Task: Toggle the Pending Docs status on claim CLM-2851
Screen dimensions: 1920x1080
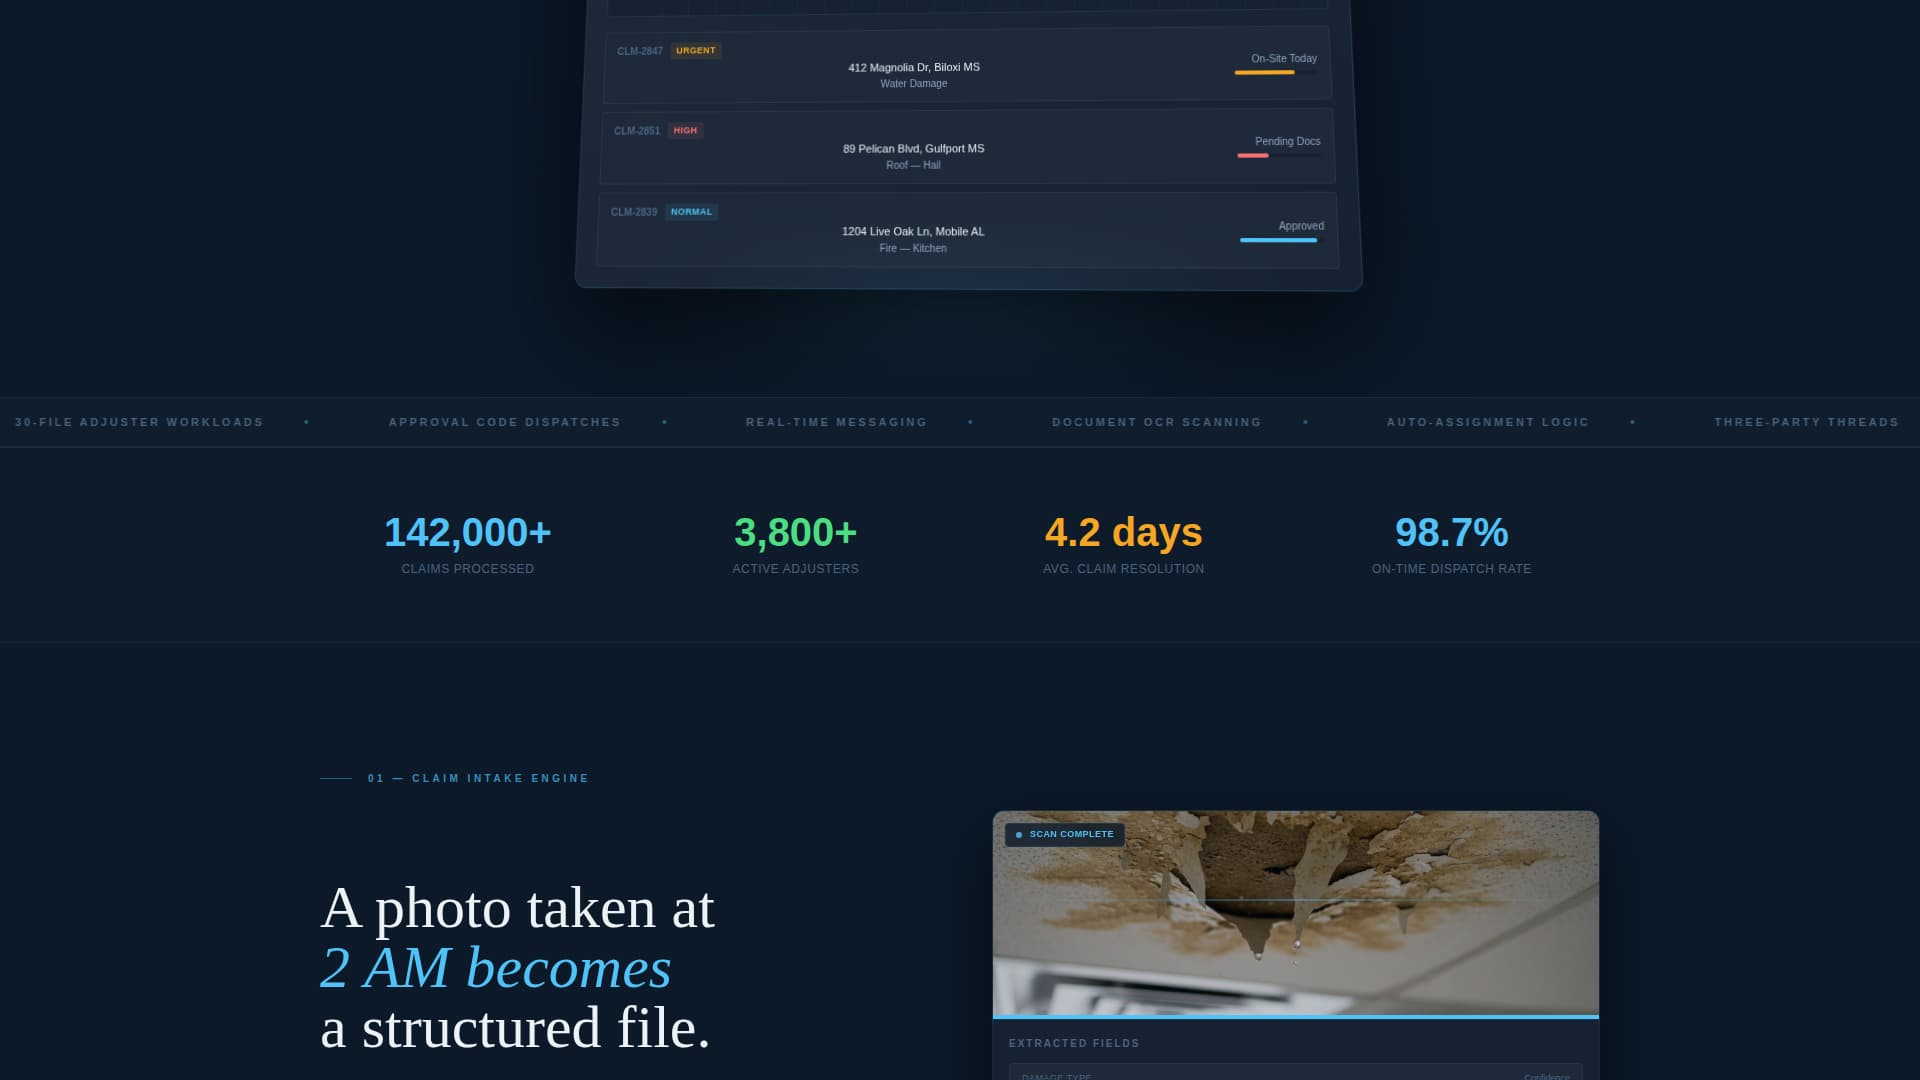Action: coord(1288,140)
